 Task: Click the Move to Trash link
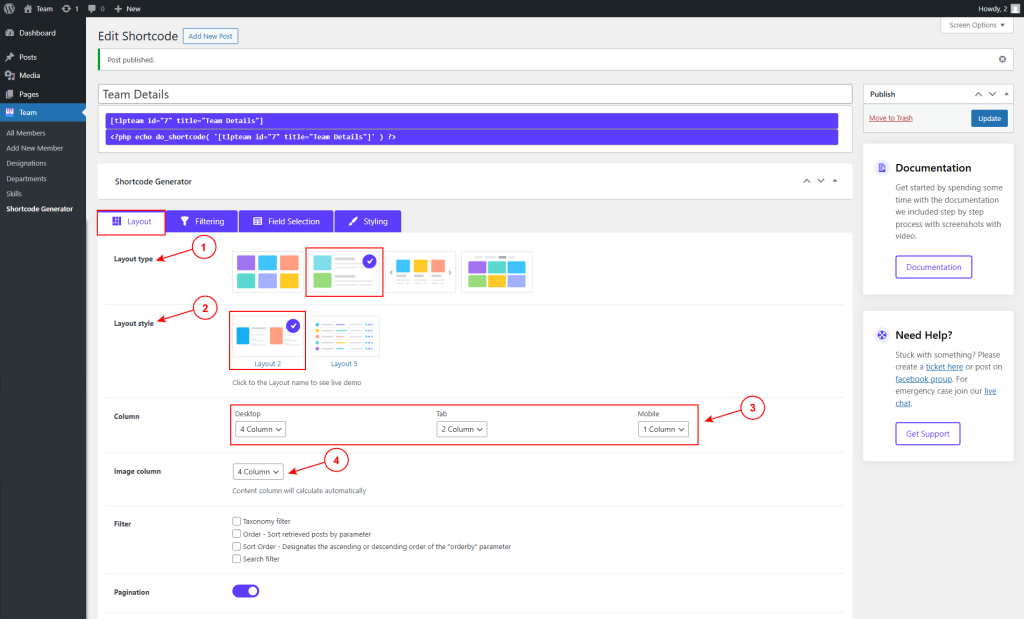tap(891, 118)
